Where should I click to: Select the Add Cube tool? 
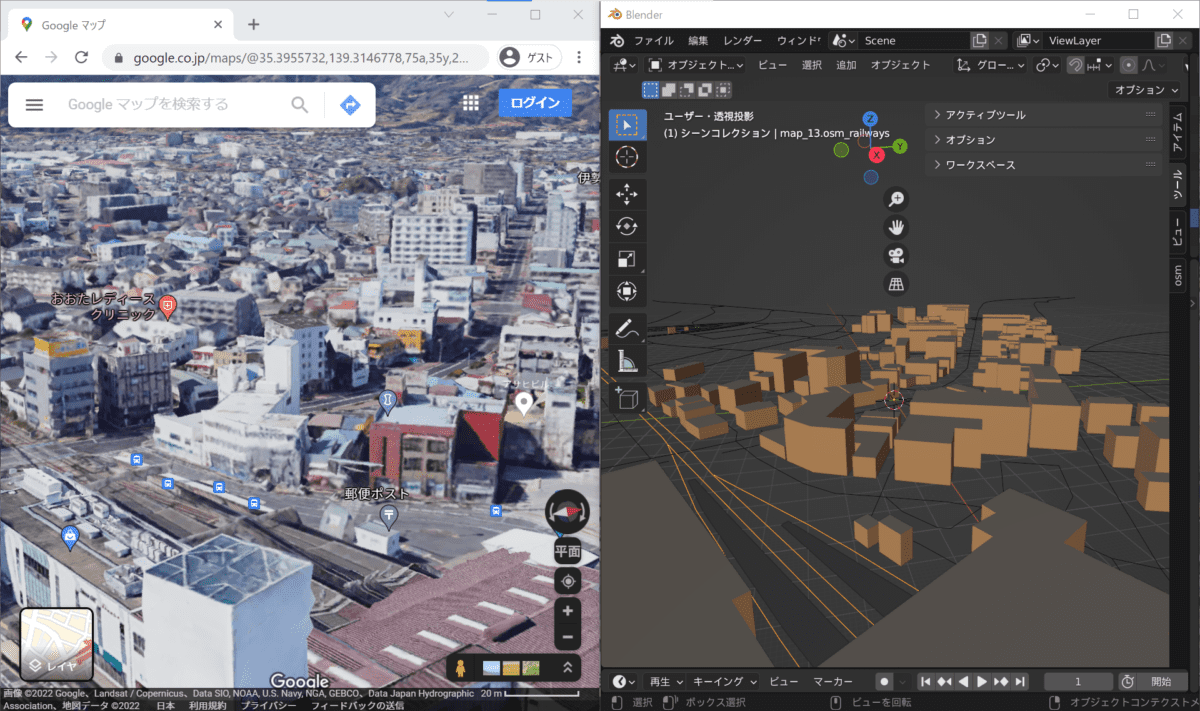(x=627, y=397)
